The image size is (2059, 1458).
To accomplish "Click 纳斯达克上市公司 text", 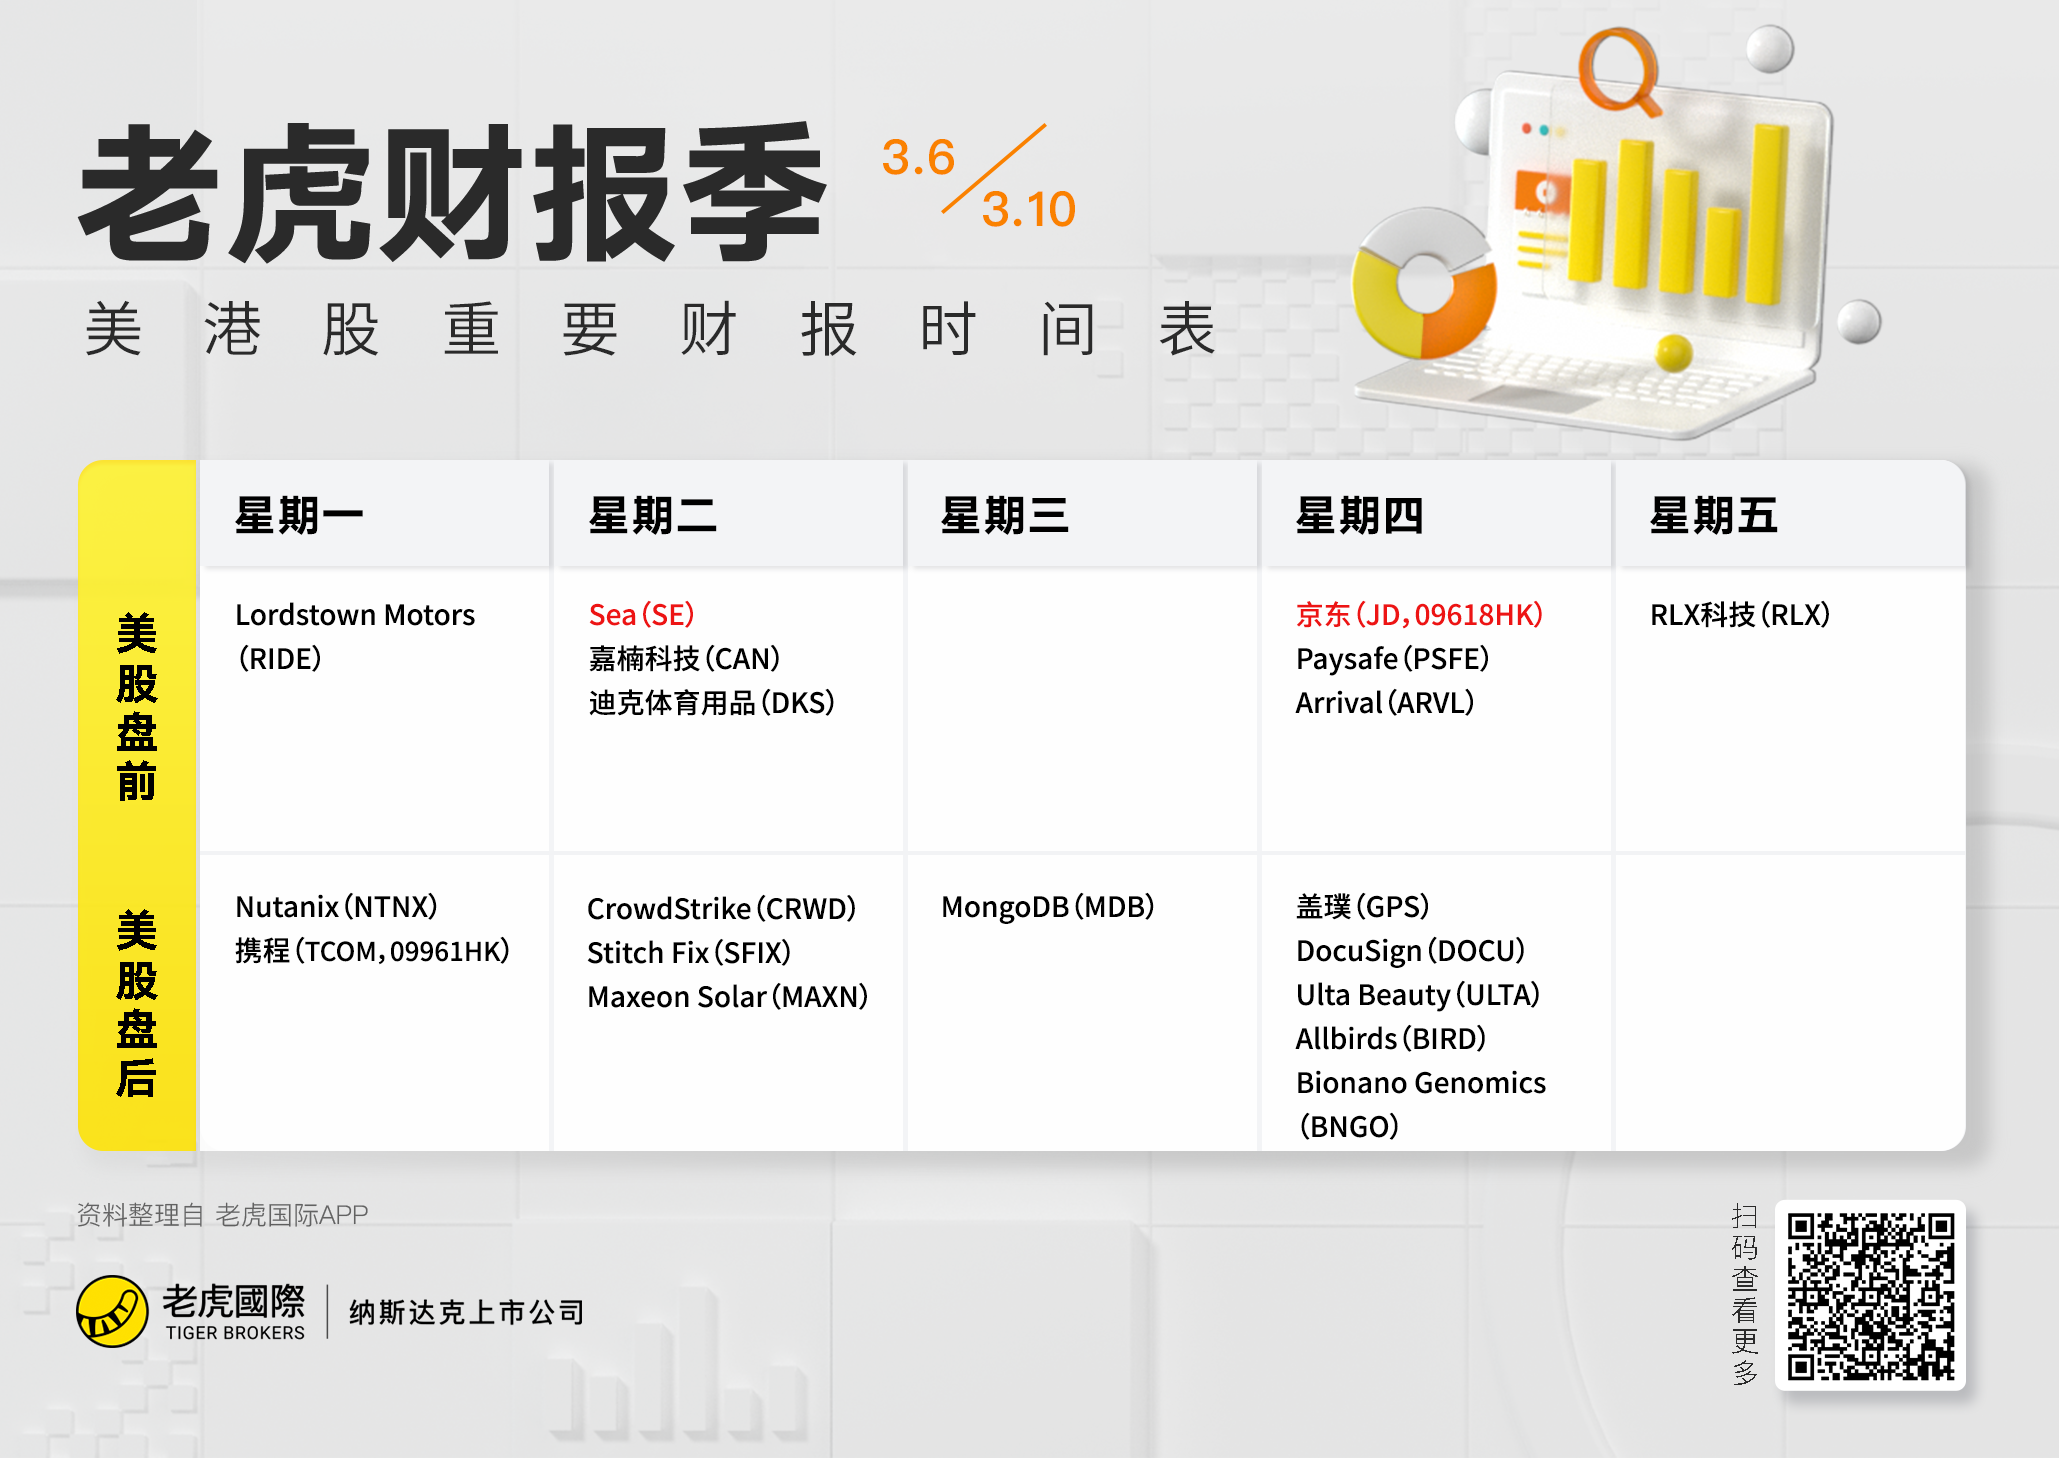I will click(x=466, y=1312).
